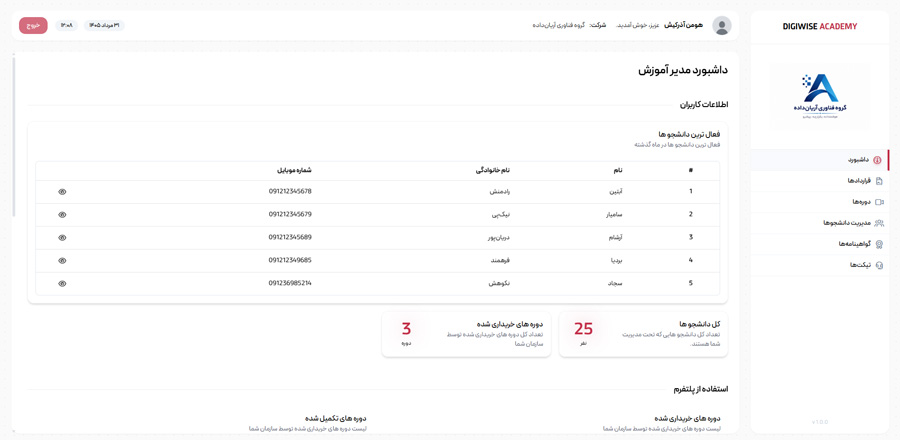Click the heading دوره های تکمیل شده
Image resolution: width=900 pixels, height=440 pixels.
(336, 419)
